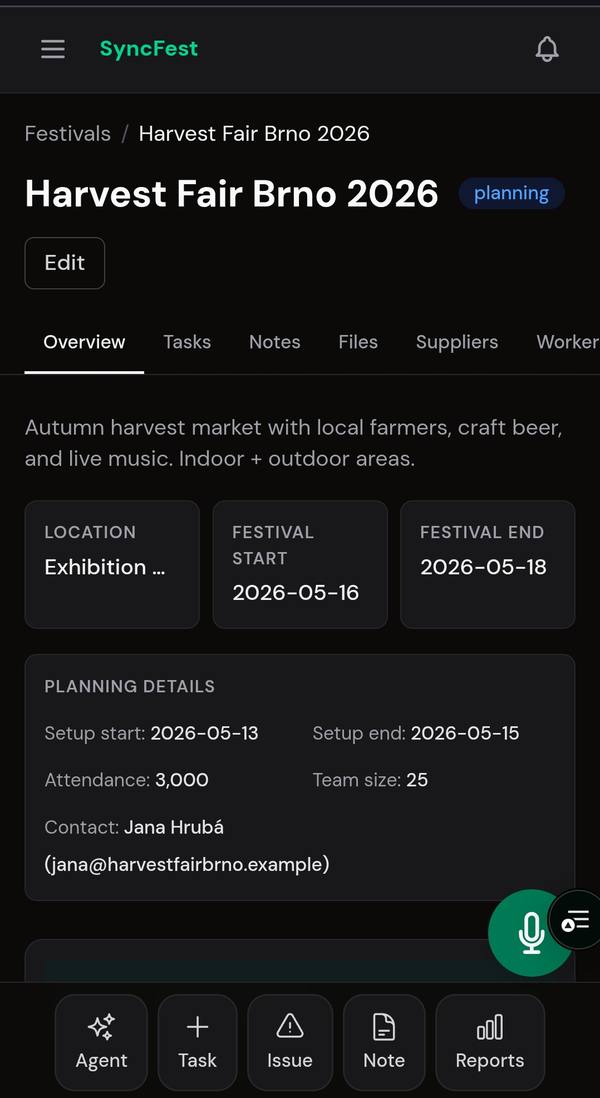Viewport: 600px width, 1098px height.
Task: Navigate to Festivals breadcrumb link
Action: [68, 134]
